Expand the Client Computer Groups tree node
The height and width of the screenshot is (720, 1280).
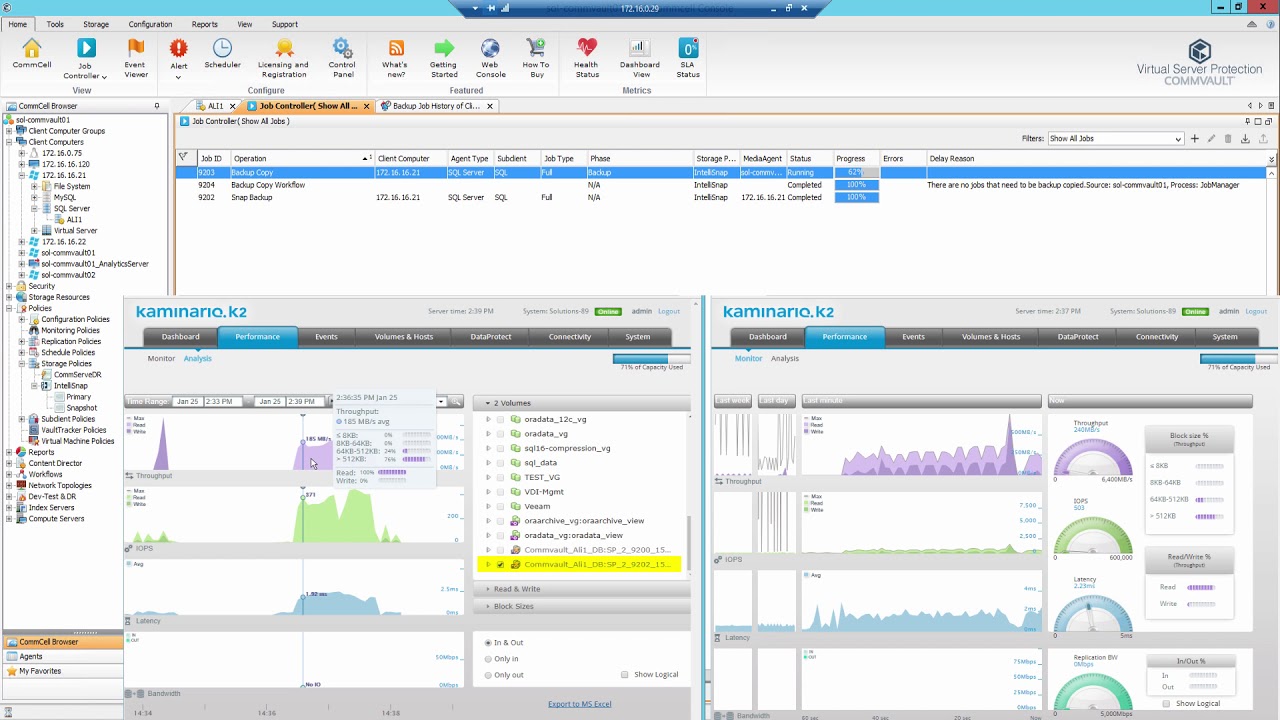coord(9,131)
